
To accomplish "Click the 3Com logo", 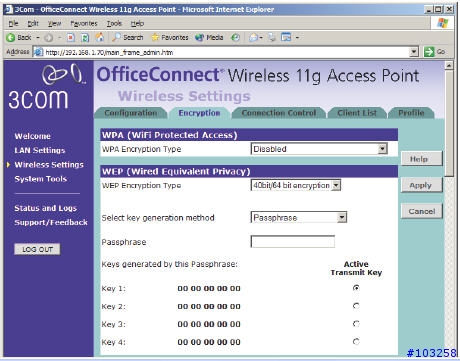I will pos(46,87).
